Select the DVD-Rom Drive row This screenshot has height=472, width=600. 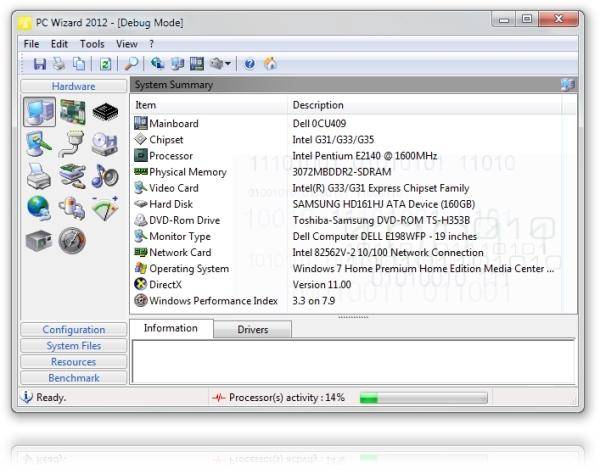point(346,220)
